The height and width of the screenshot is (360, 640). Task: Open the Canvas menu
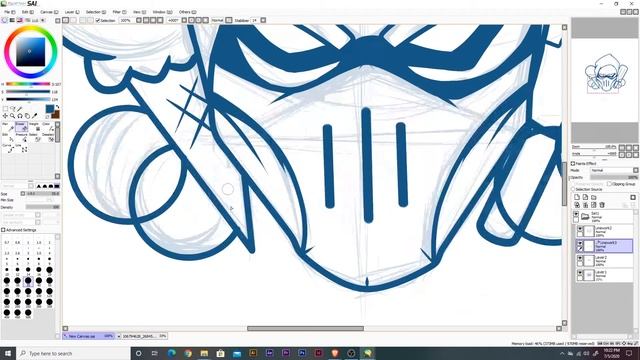coord(49,12)
